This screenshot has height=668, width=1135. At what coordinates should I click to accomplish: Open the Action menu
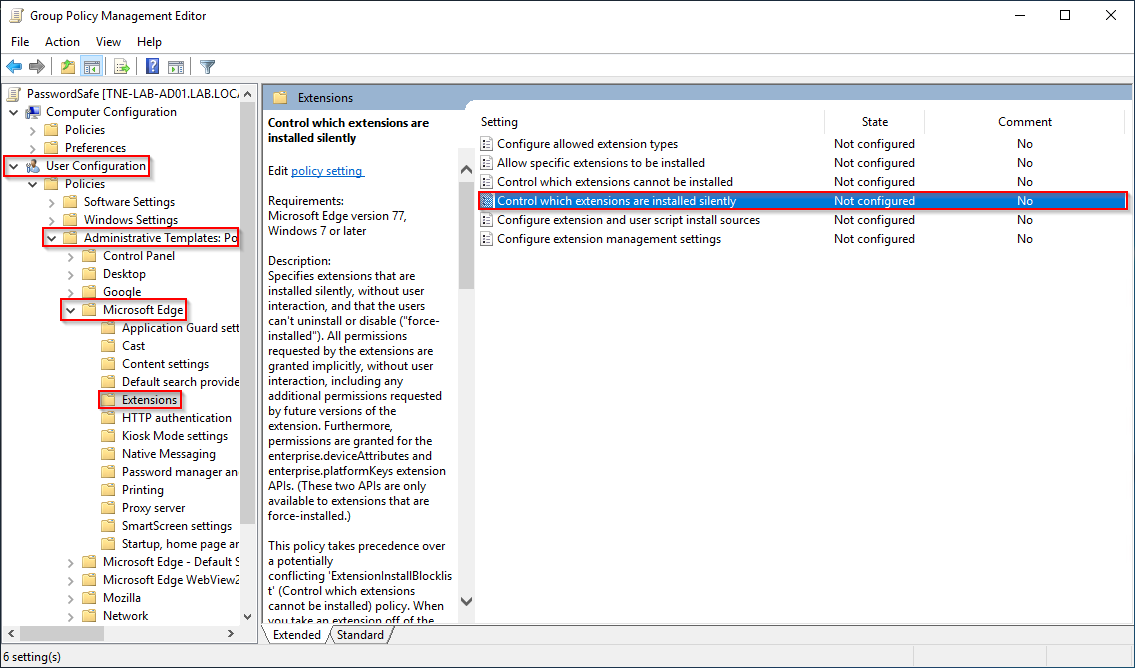(62, 42)
